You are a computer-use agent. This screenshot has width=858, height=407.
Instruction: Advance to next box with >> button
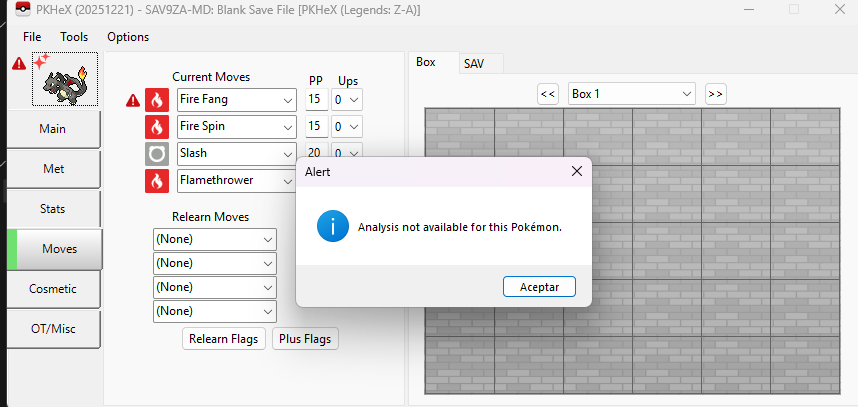(715, 94)
